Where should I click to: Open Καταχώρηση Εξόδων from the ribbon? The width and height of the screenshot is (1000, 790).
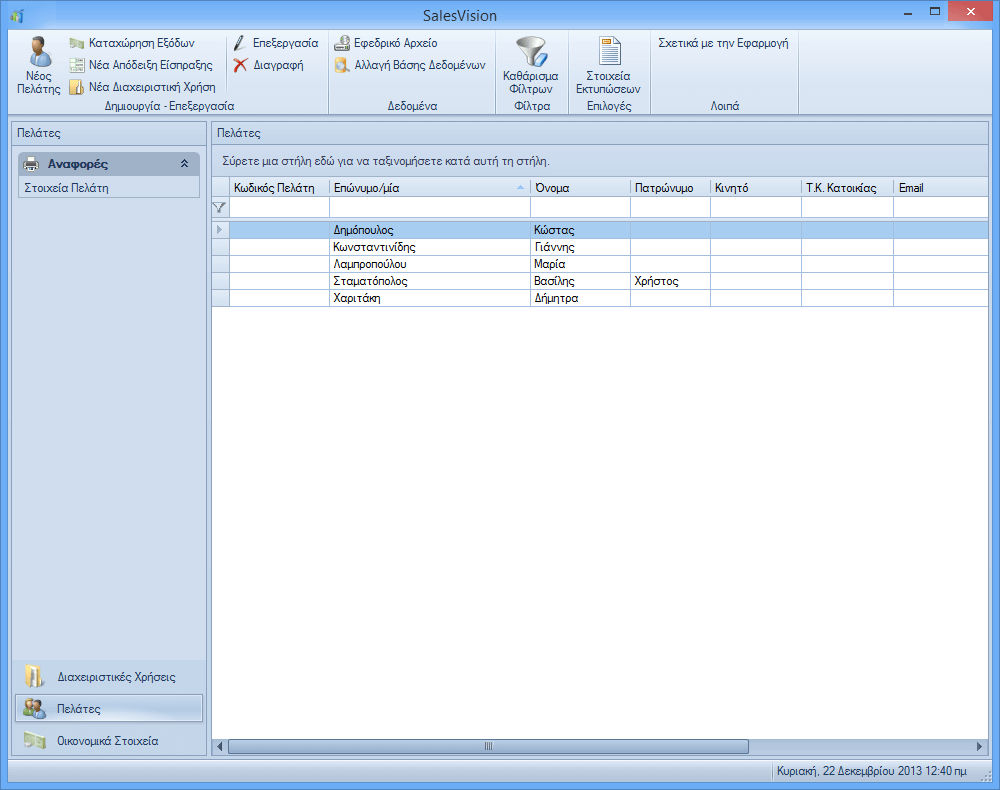pyautogui.click(x=77, y=44)
